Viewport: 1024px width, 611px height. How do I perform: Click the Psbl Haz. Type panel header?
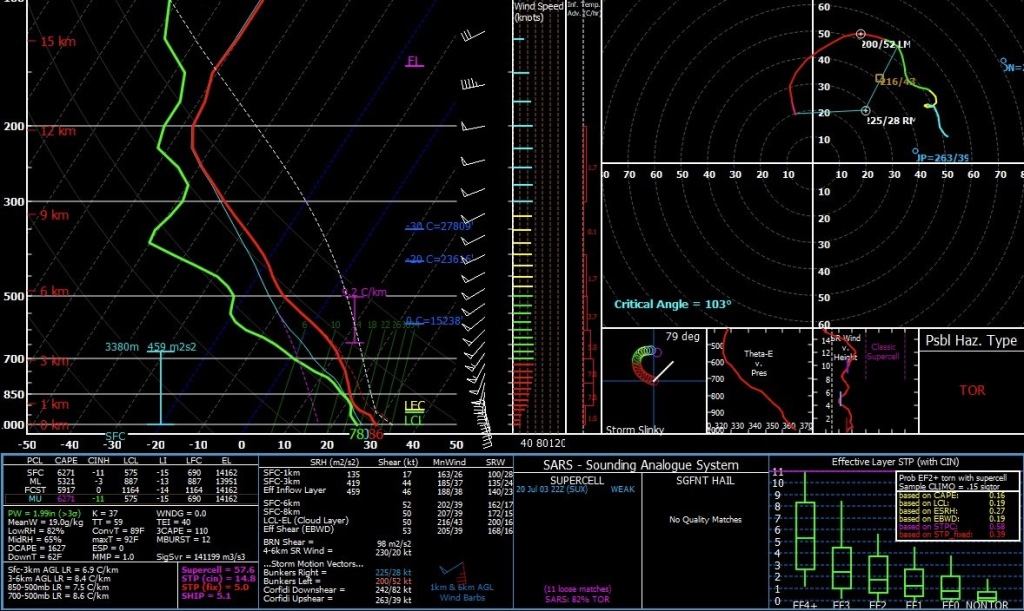[970, 341]
